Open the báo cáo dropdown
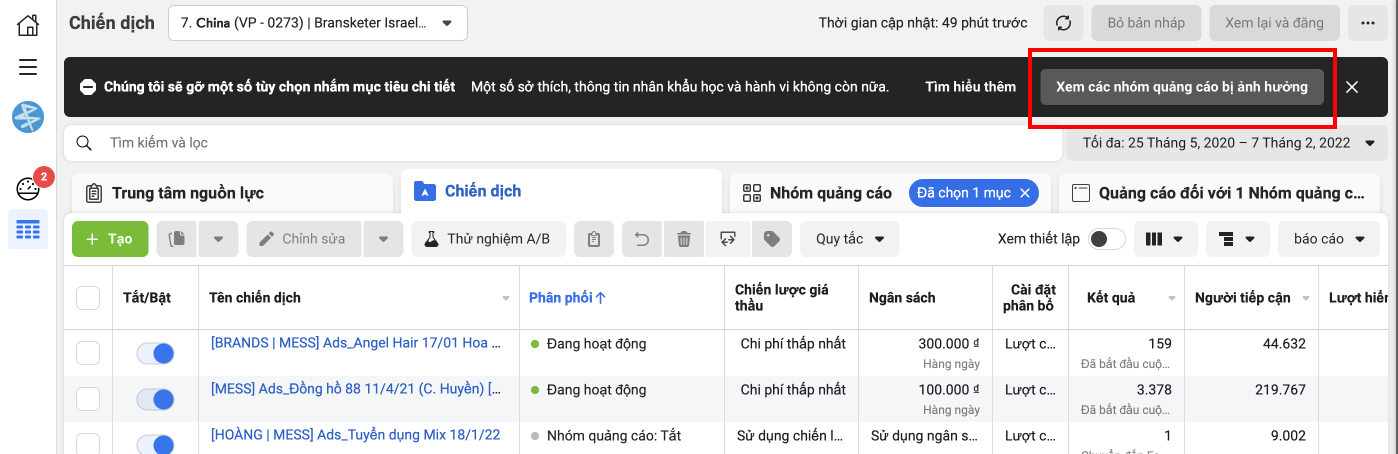Screen dimensions: 1398x454 1329,239
